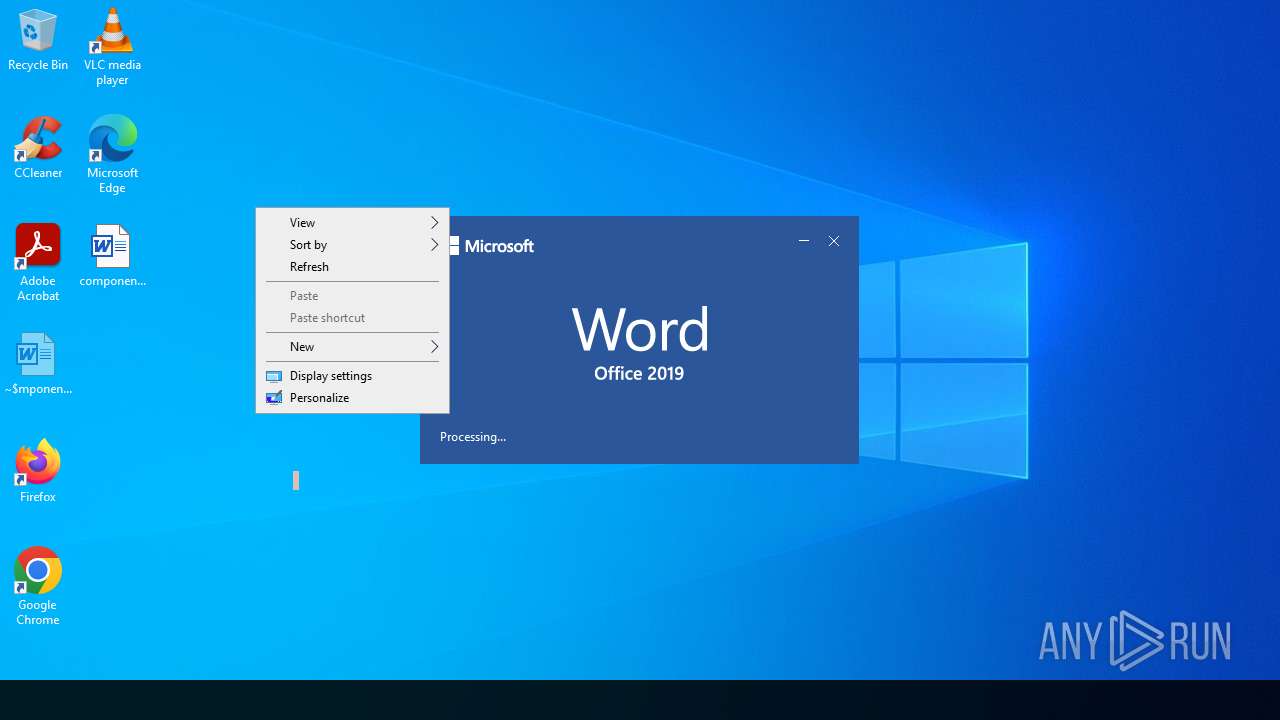Select Google Chrome desktop shortcut

38,586
